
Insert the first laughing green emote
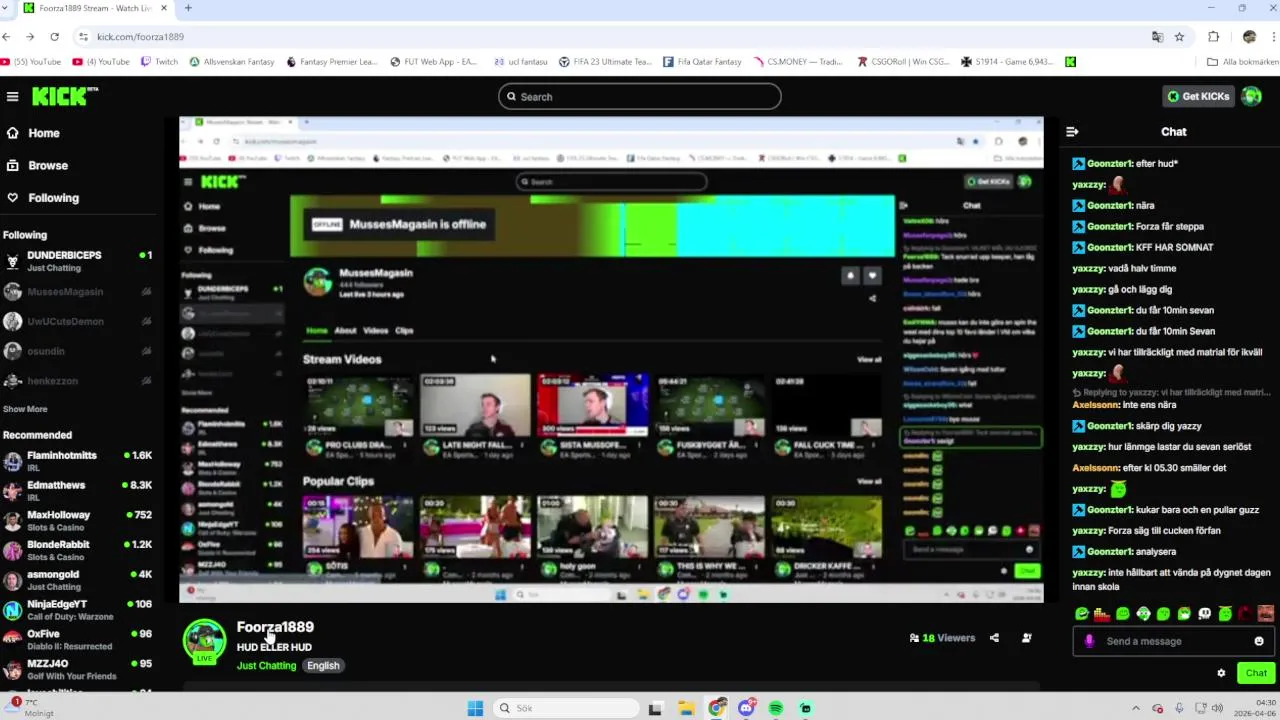(x=1082, y=614)
